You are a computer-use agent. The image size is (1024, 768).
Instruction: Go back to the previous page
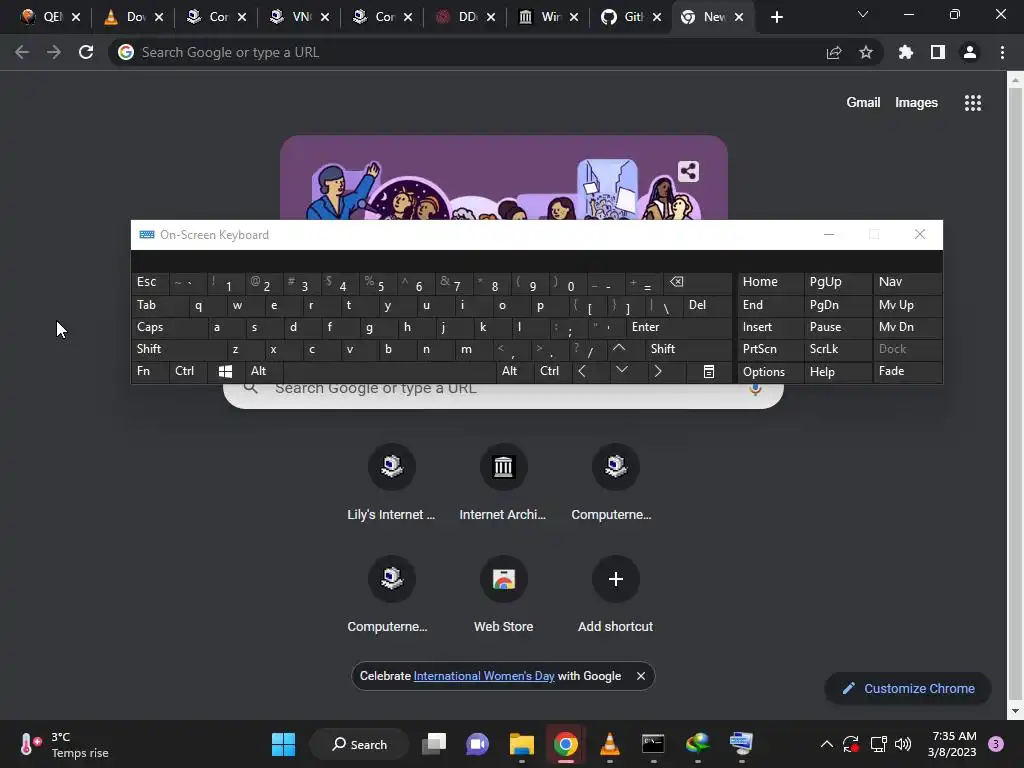[22, 52]
